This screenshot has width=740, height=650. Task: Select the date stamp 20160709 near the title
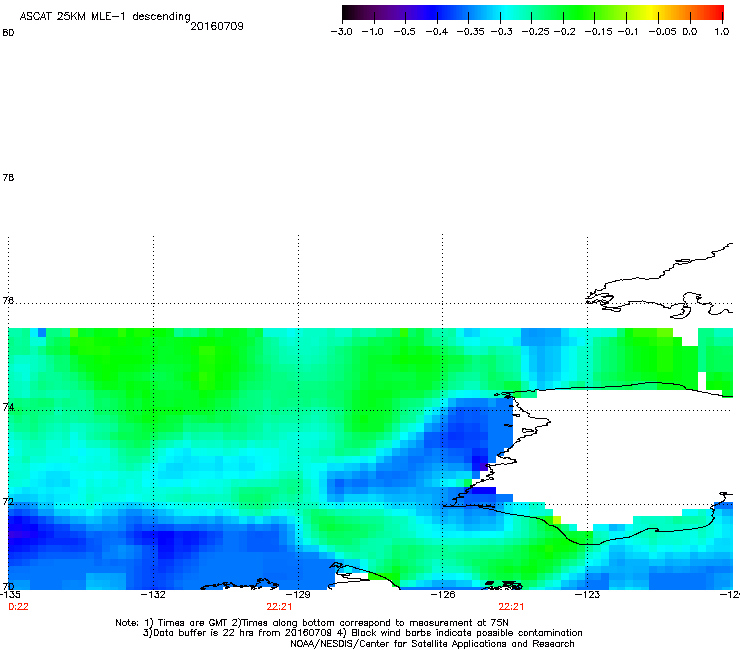[x=217, y=26]
